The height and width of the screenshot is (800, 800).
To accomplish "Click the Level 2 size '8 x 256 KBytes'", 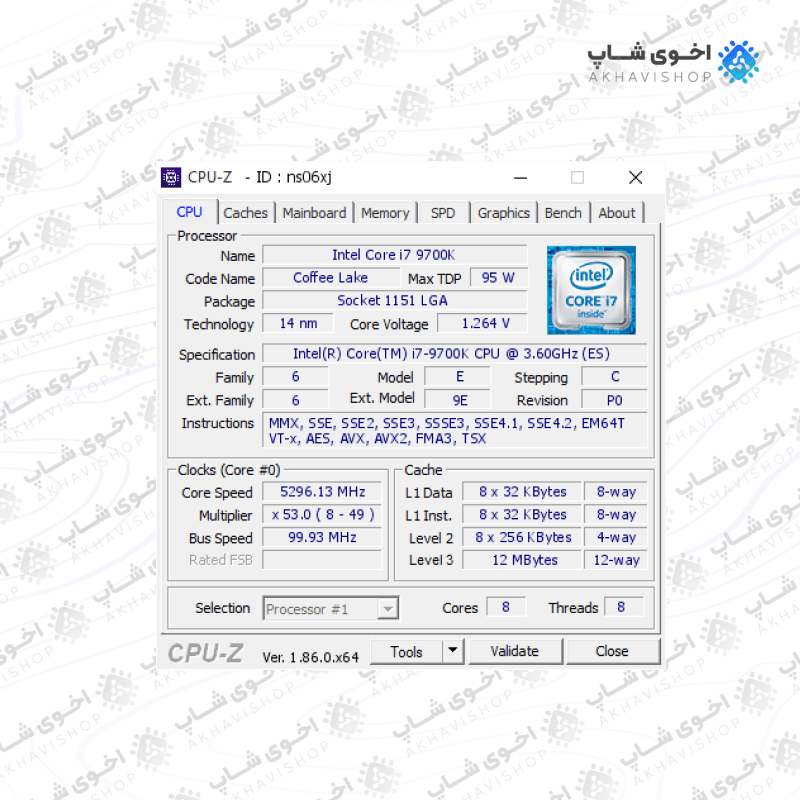I will pyautogui.click(x=522, y=537).
